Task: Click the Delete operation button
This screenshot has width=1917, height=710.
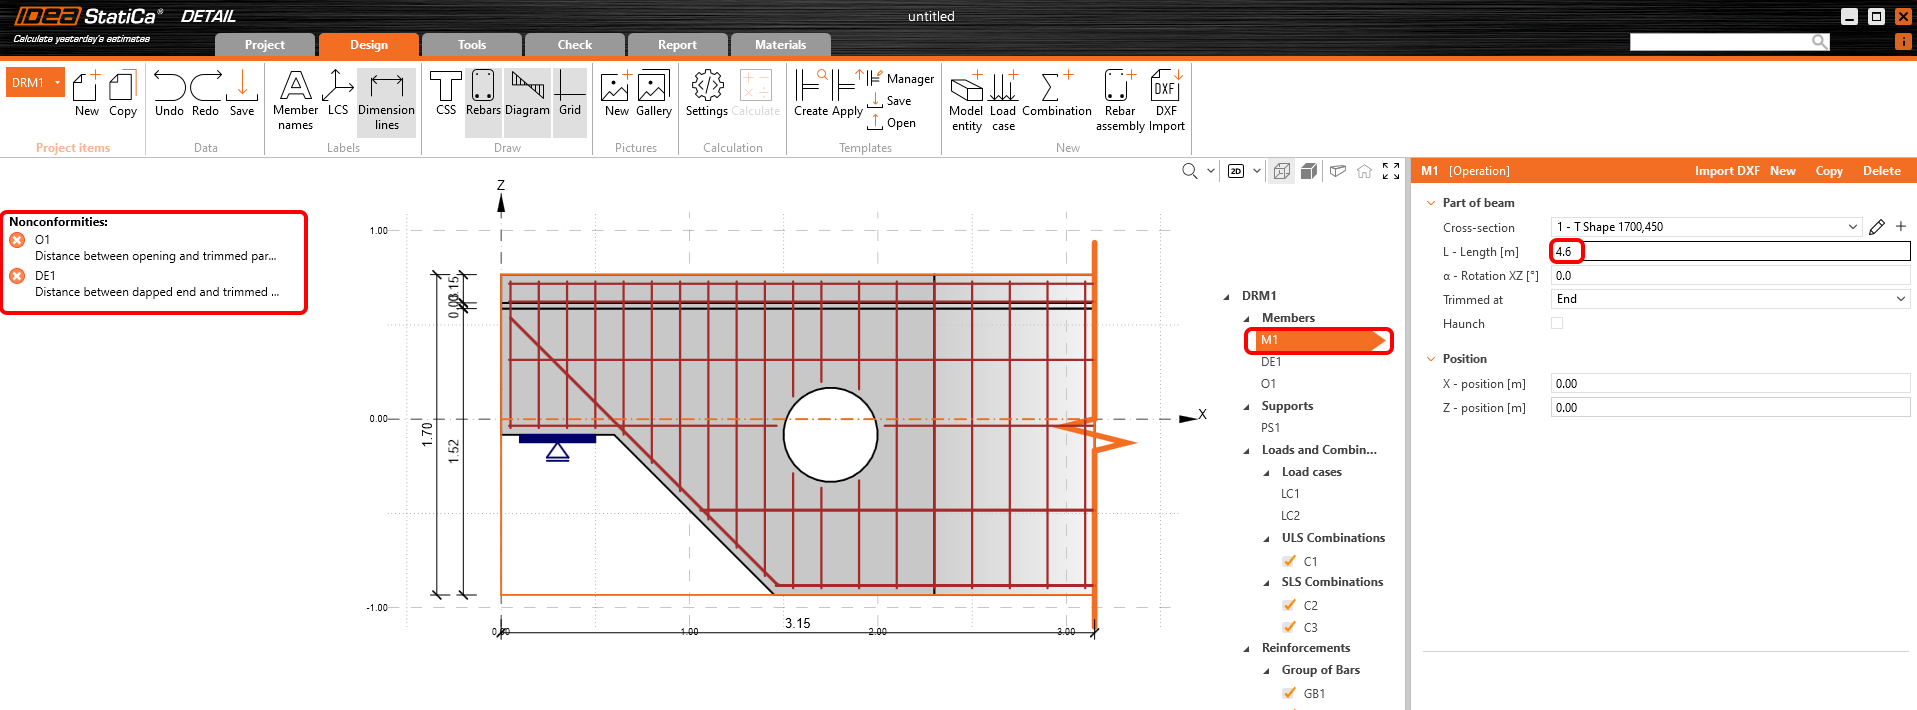Action: click(1881, 171)
